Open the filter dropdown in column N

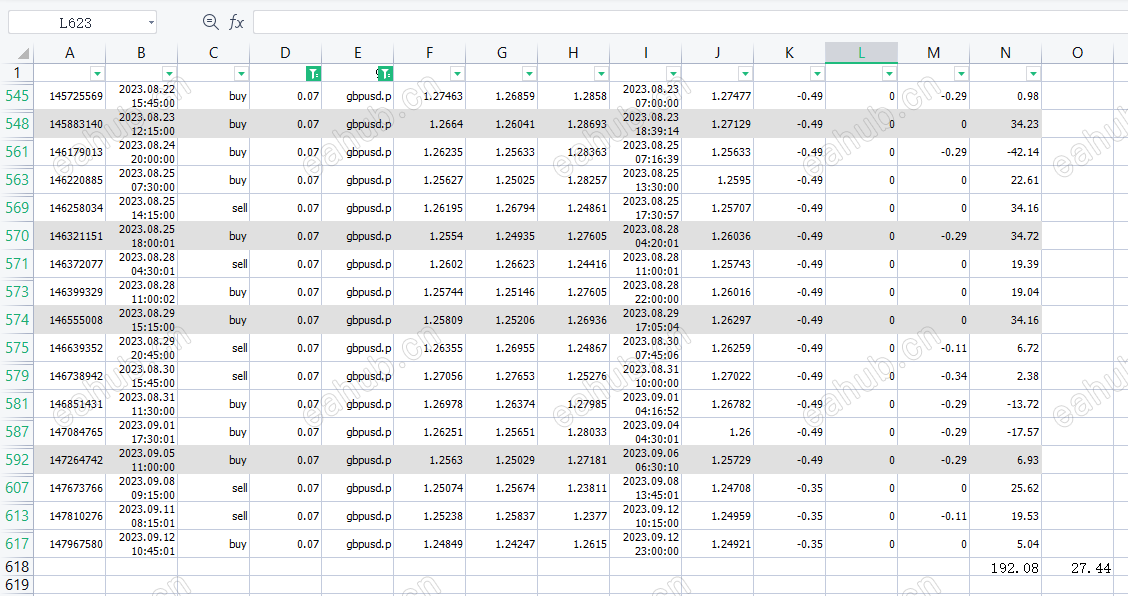click(x=1032, y=73)
